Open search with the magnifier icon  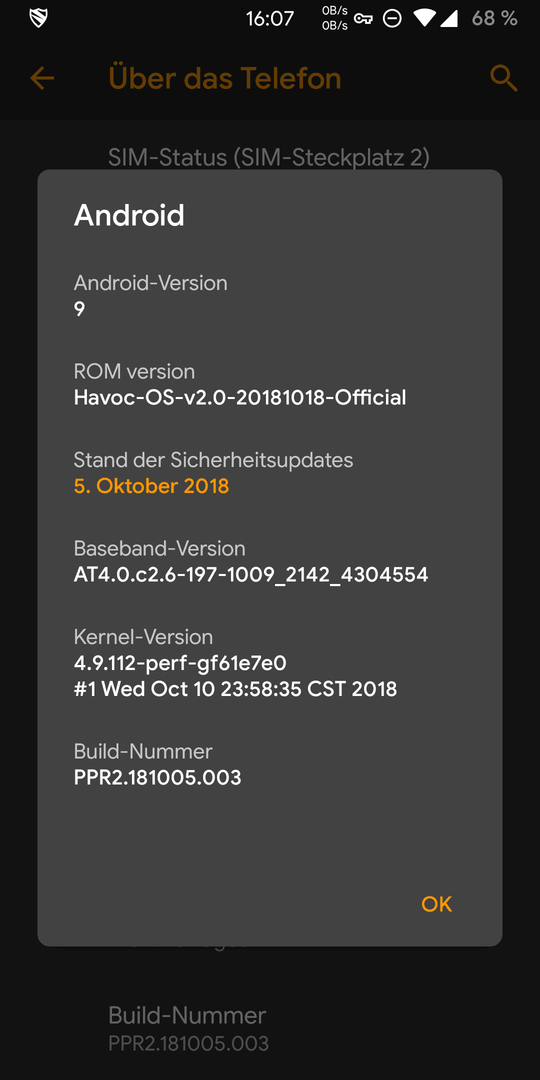tap(503, 79)
